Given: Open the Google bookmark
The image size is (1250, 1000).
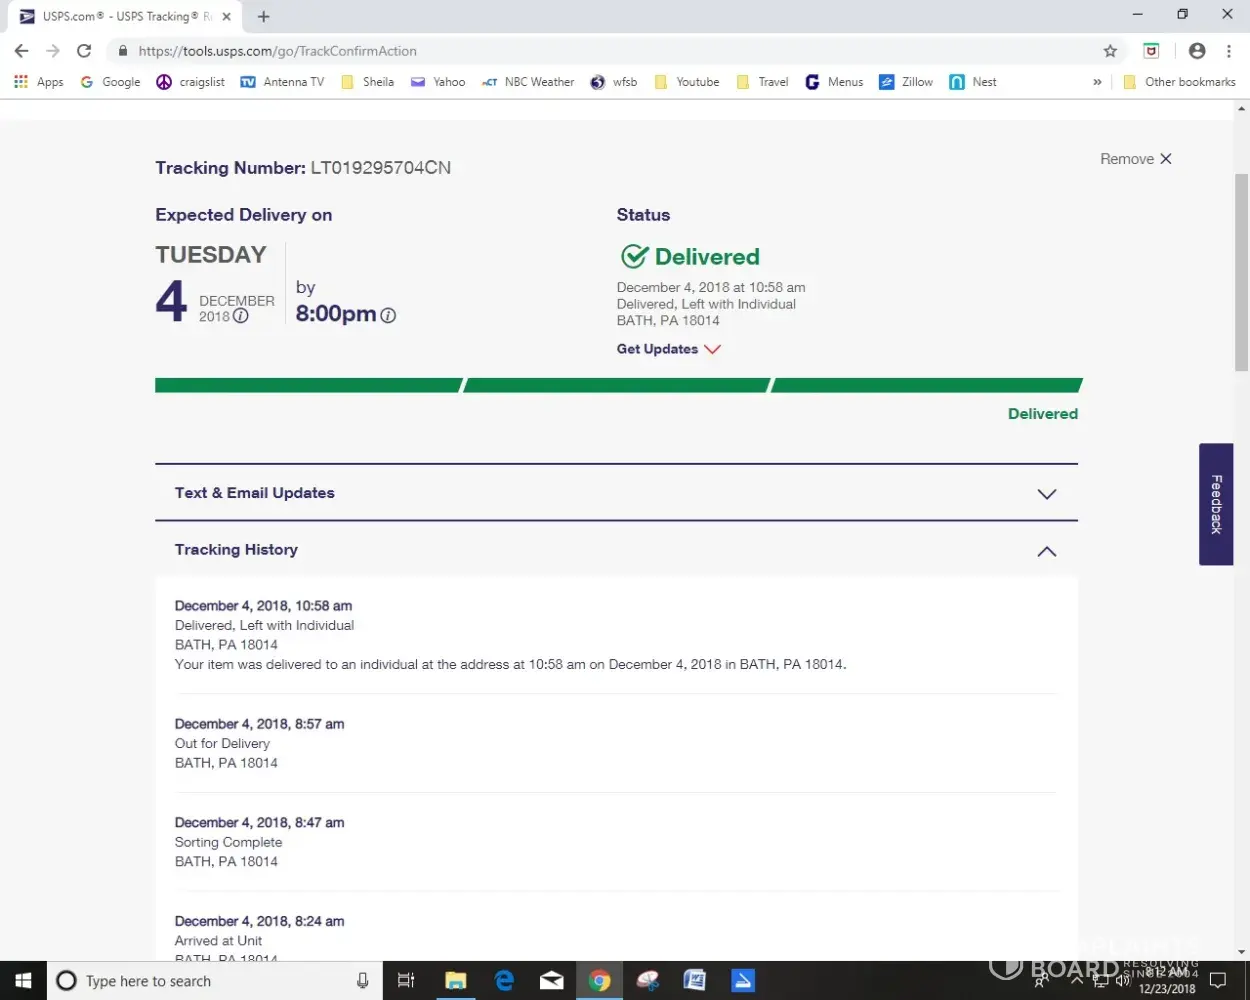Looking at the screenshot, I should (x=110, y=82).
